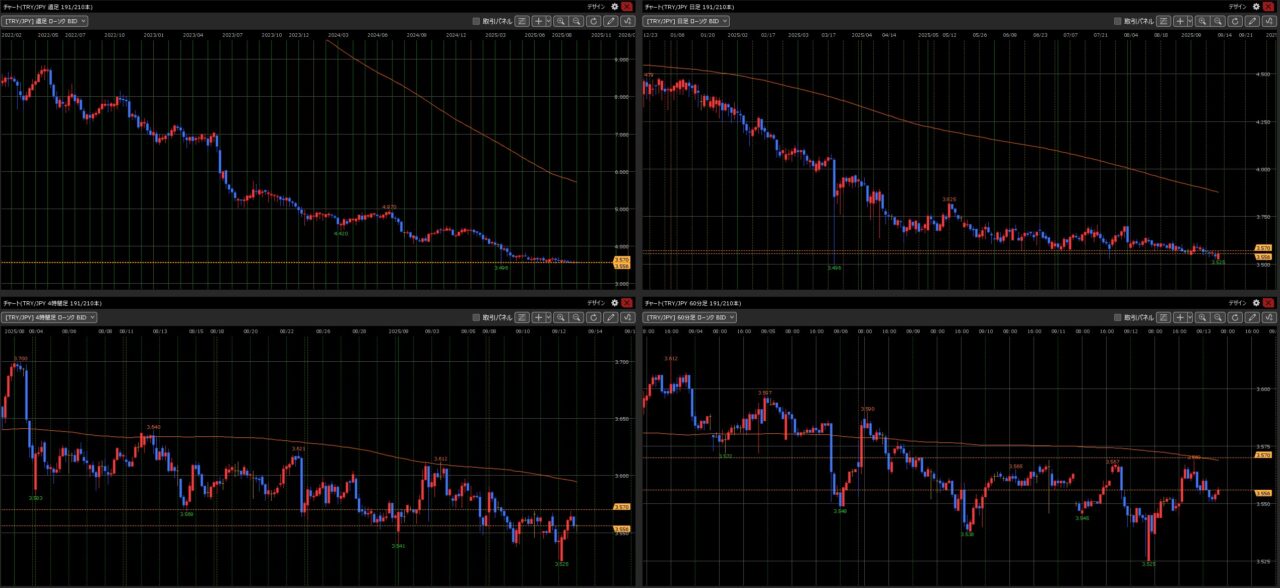The height and width of the screenshot is (588, 1280).
Task: Toggle 取引パネル checkbox on daily chart
Action: pyautogui.click(x=1119, y=20)
